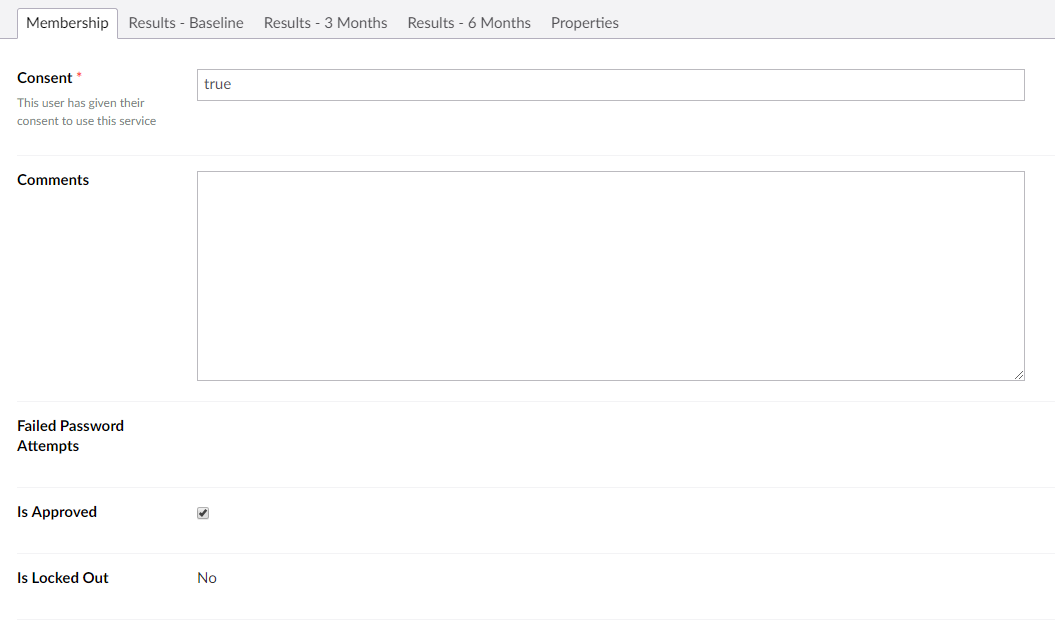1055x620 pixels.
Task: Go to the Results - 6 Months tab
Action: pyautogui.click(x=469, y=23)
